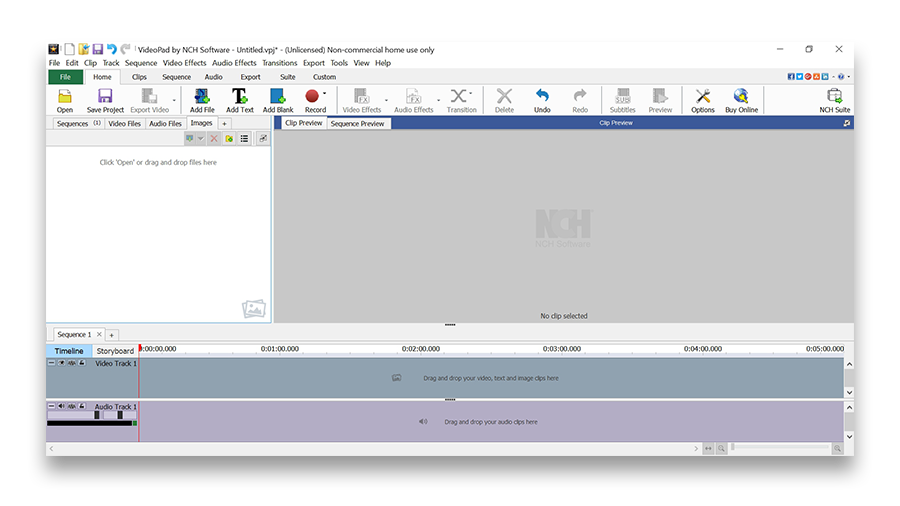Viewport: 900px width, 506px height.
Task: Expand the Transition dropdown arrow
Action: (x=471, y=93)
